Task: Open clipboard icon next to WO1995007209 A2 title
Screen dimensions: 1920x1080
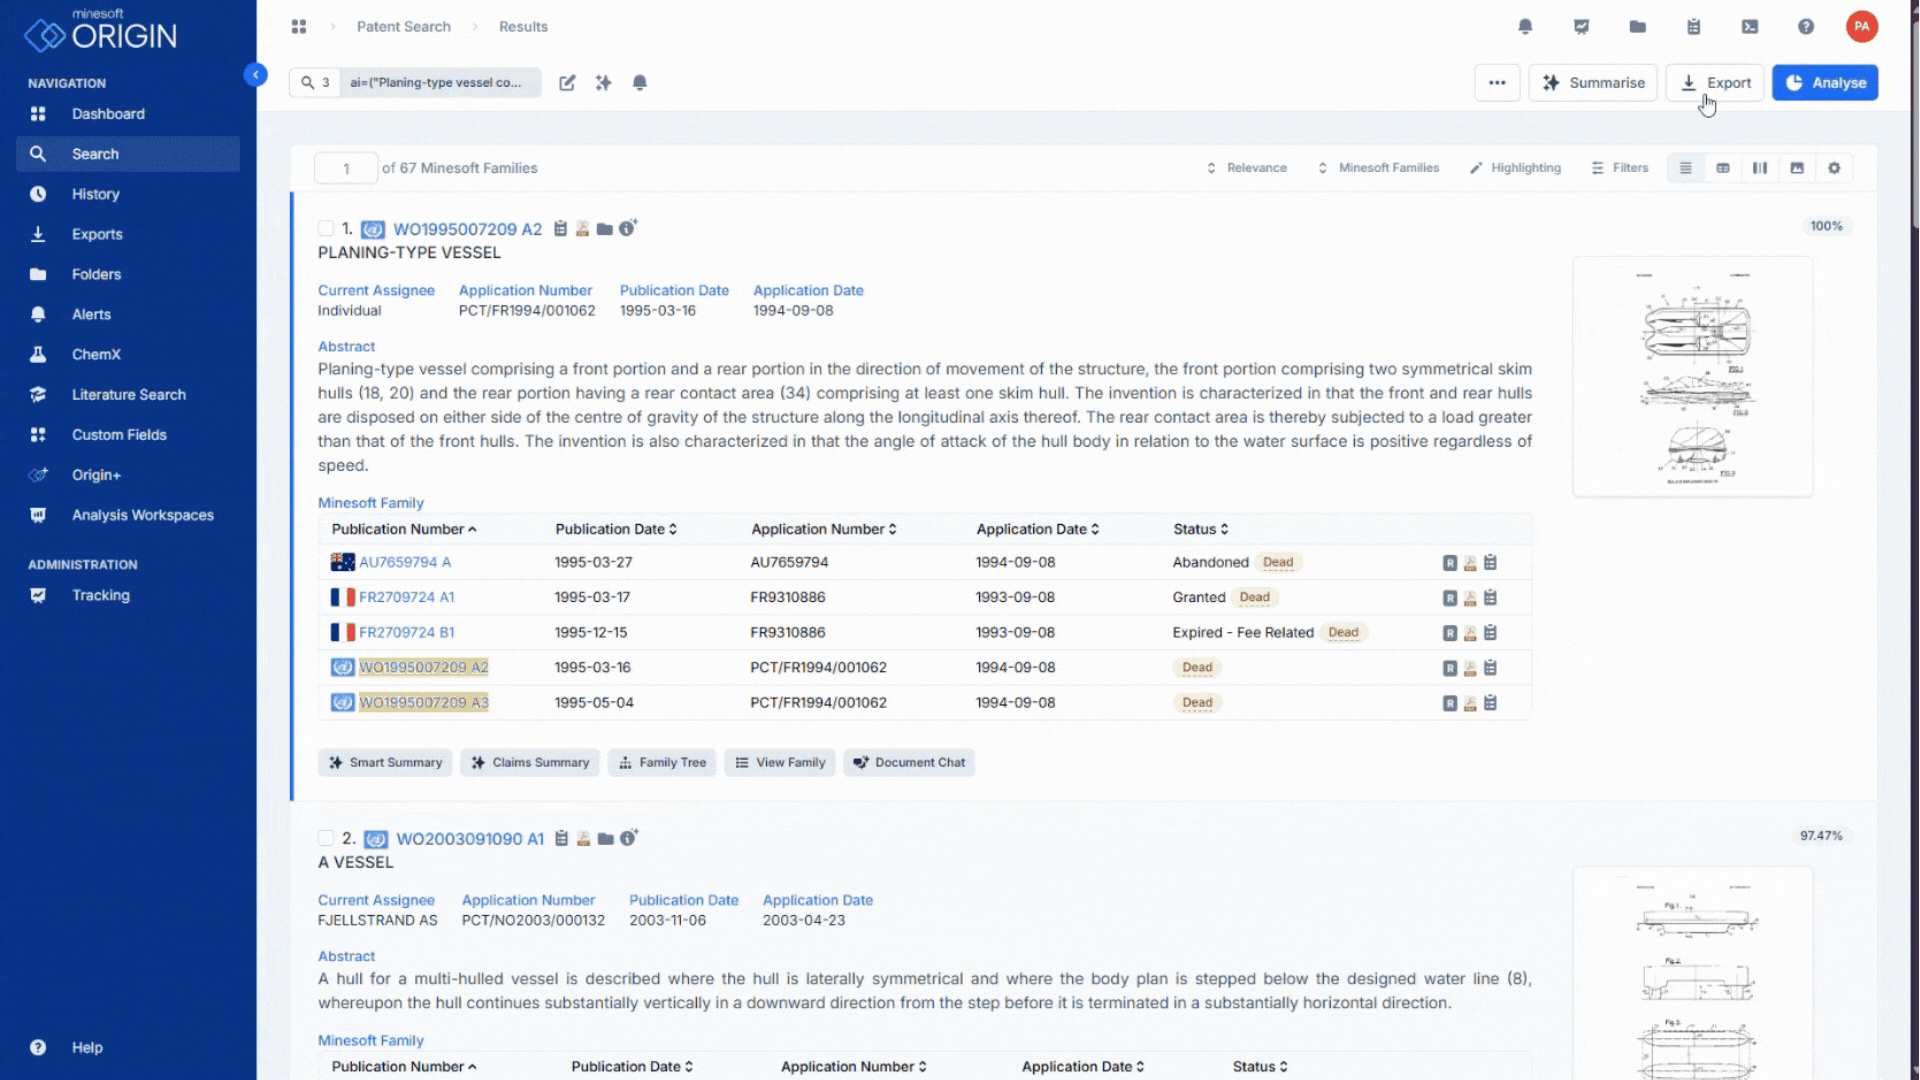Action: [560, 229]
